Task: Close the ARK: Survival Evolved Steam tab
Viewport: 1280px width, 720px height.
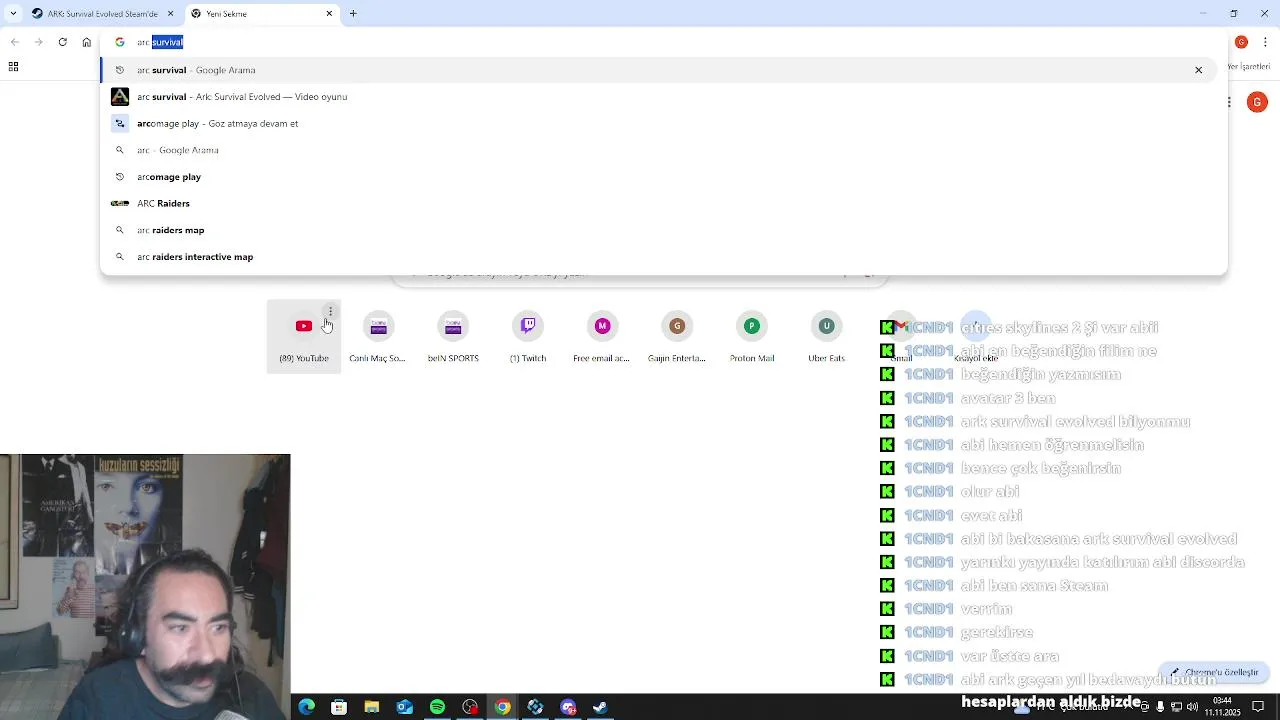Action: [x=171, y=14]
